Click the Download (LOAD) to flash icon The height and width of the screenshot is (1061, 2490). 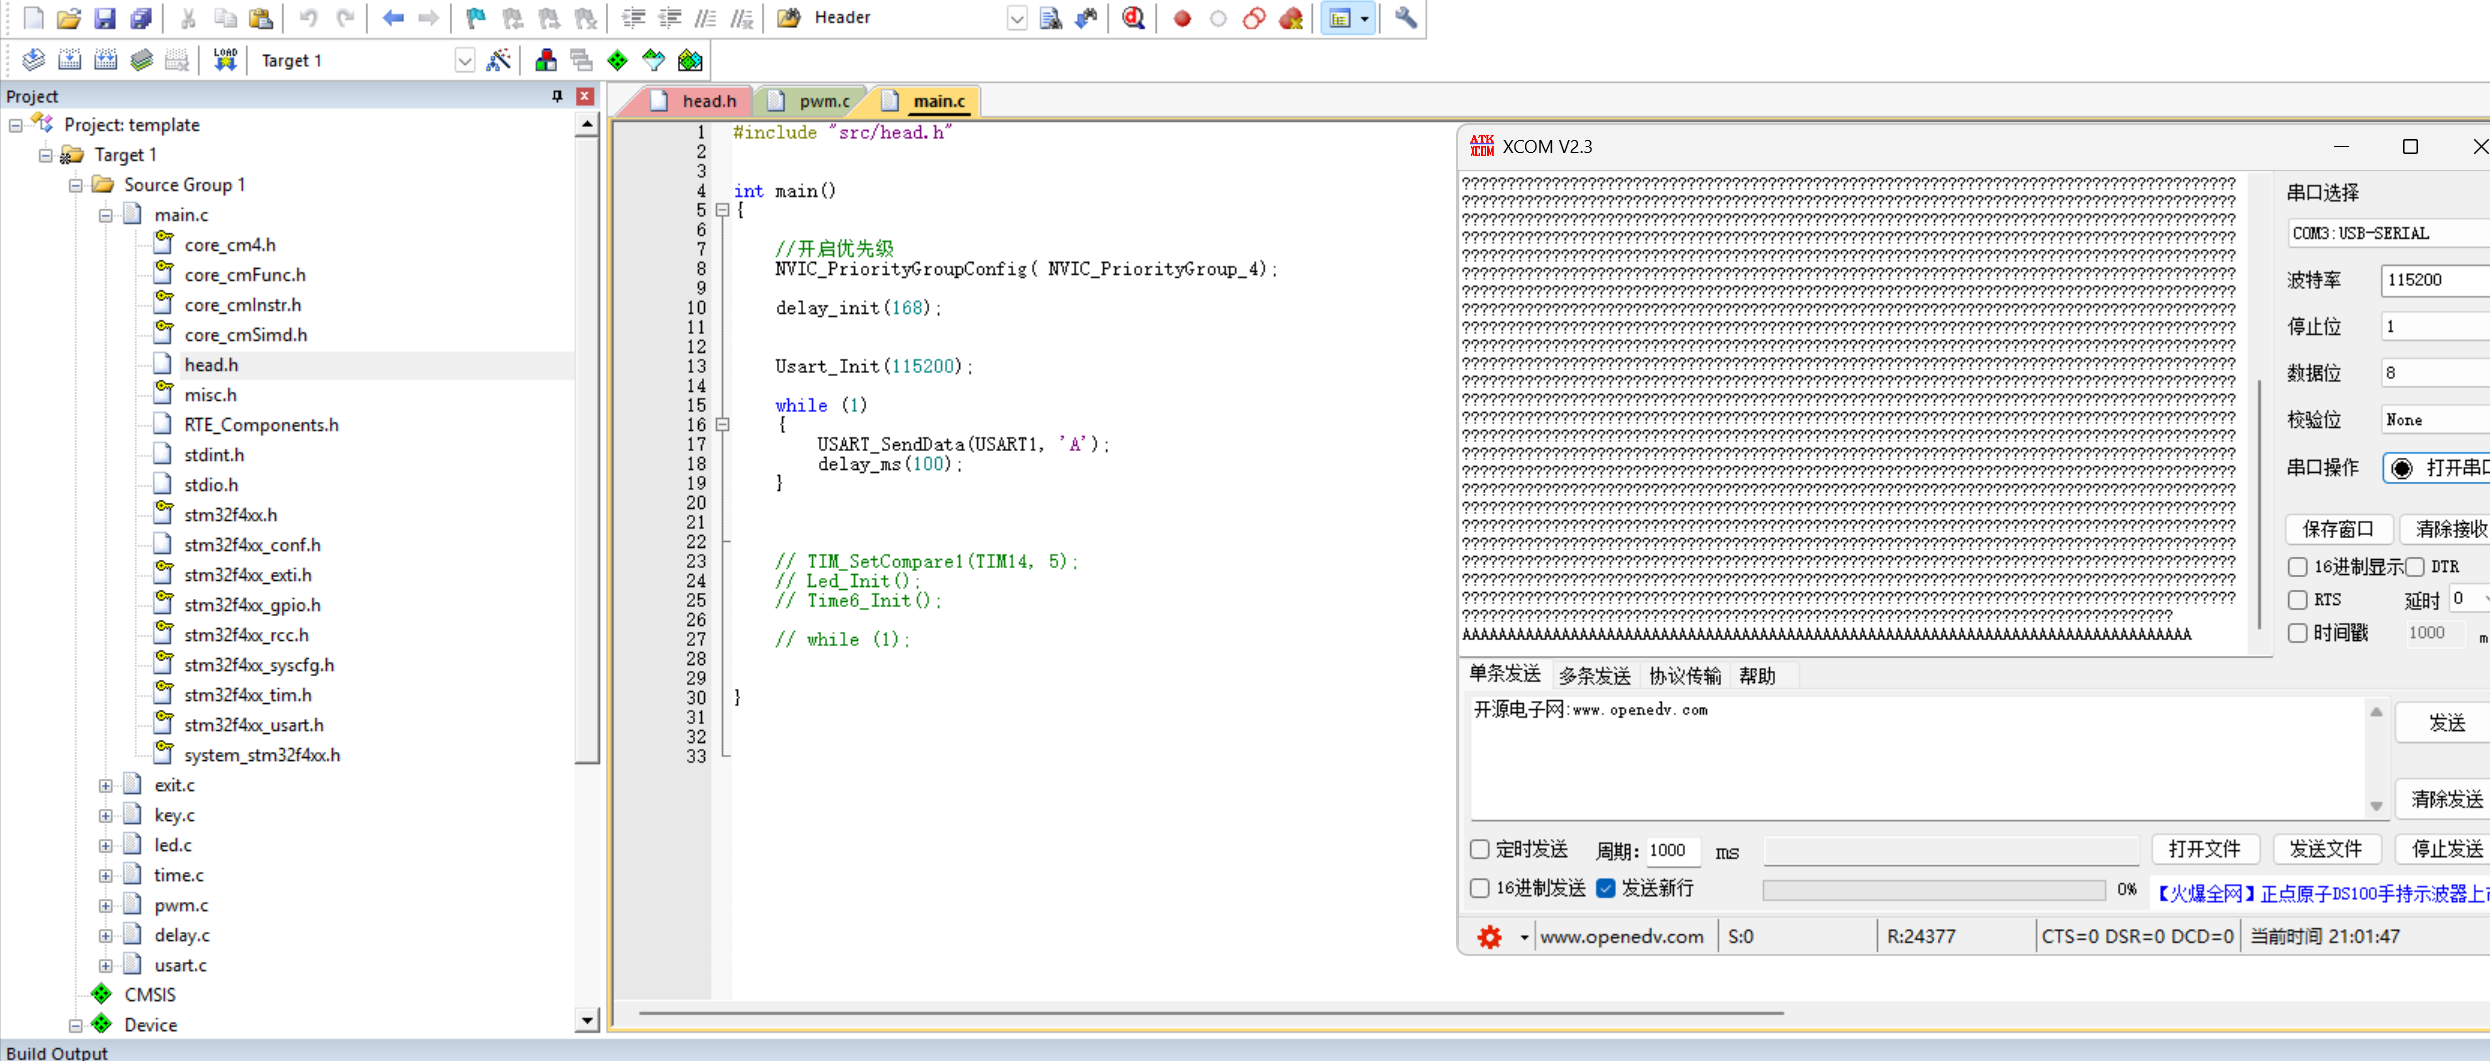point(225,60)
